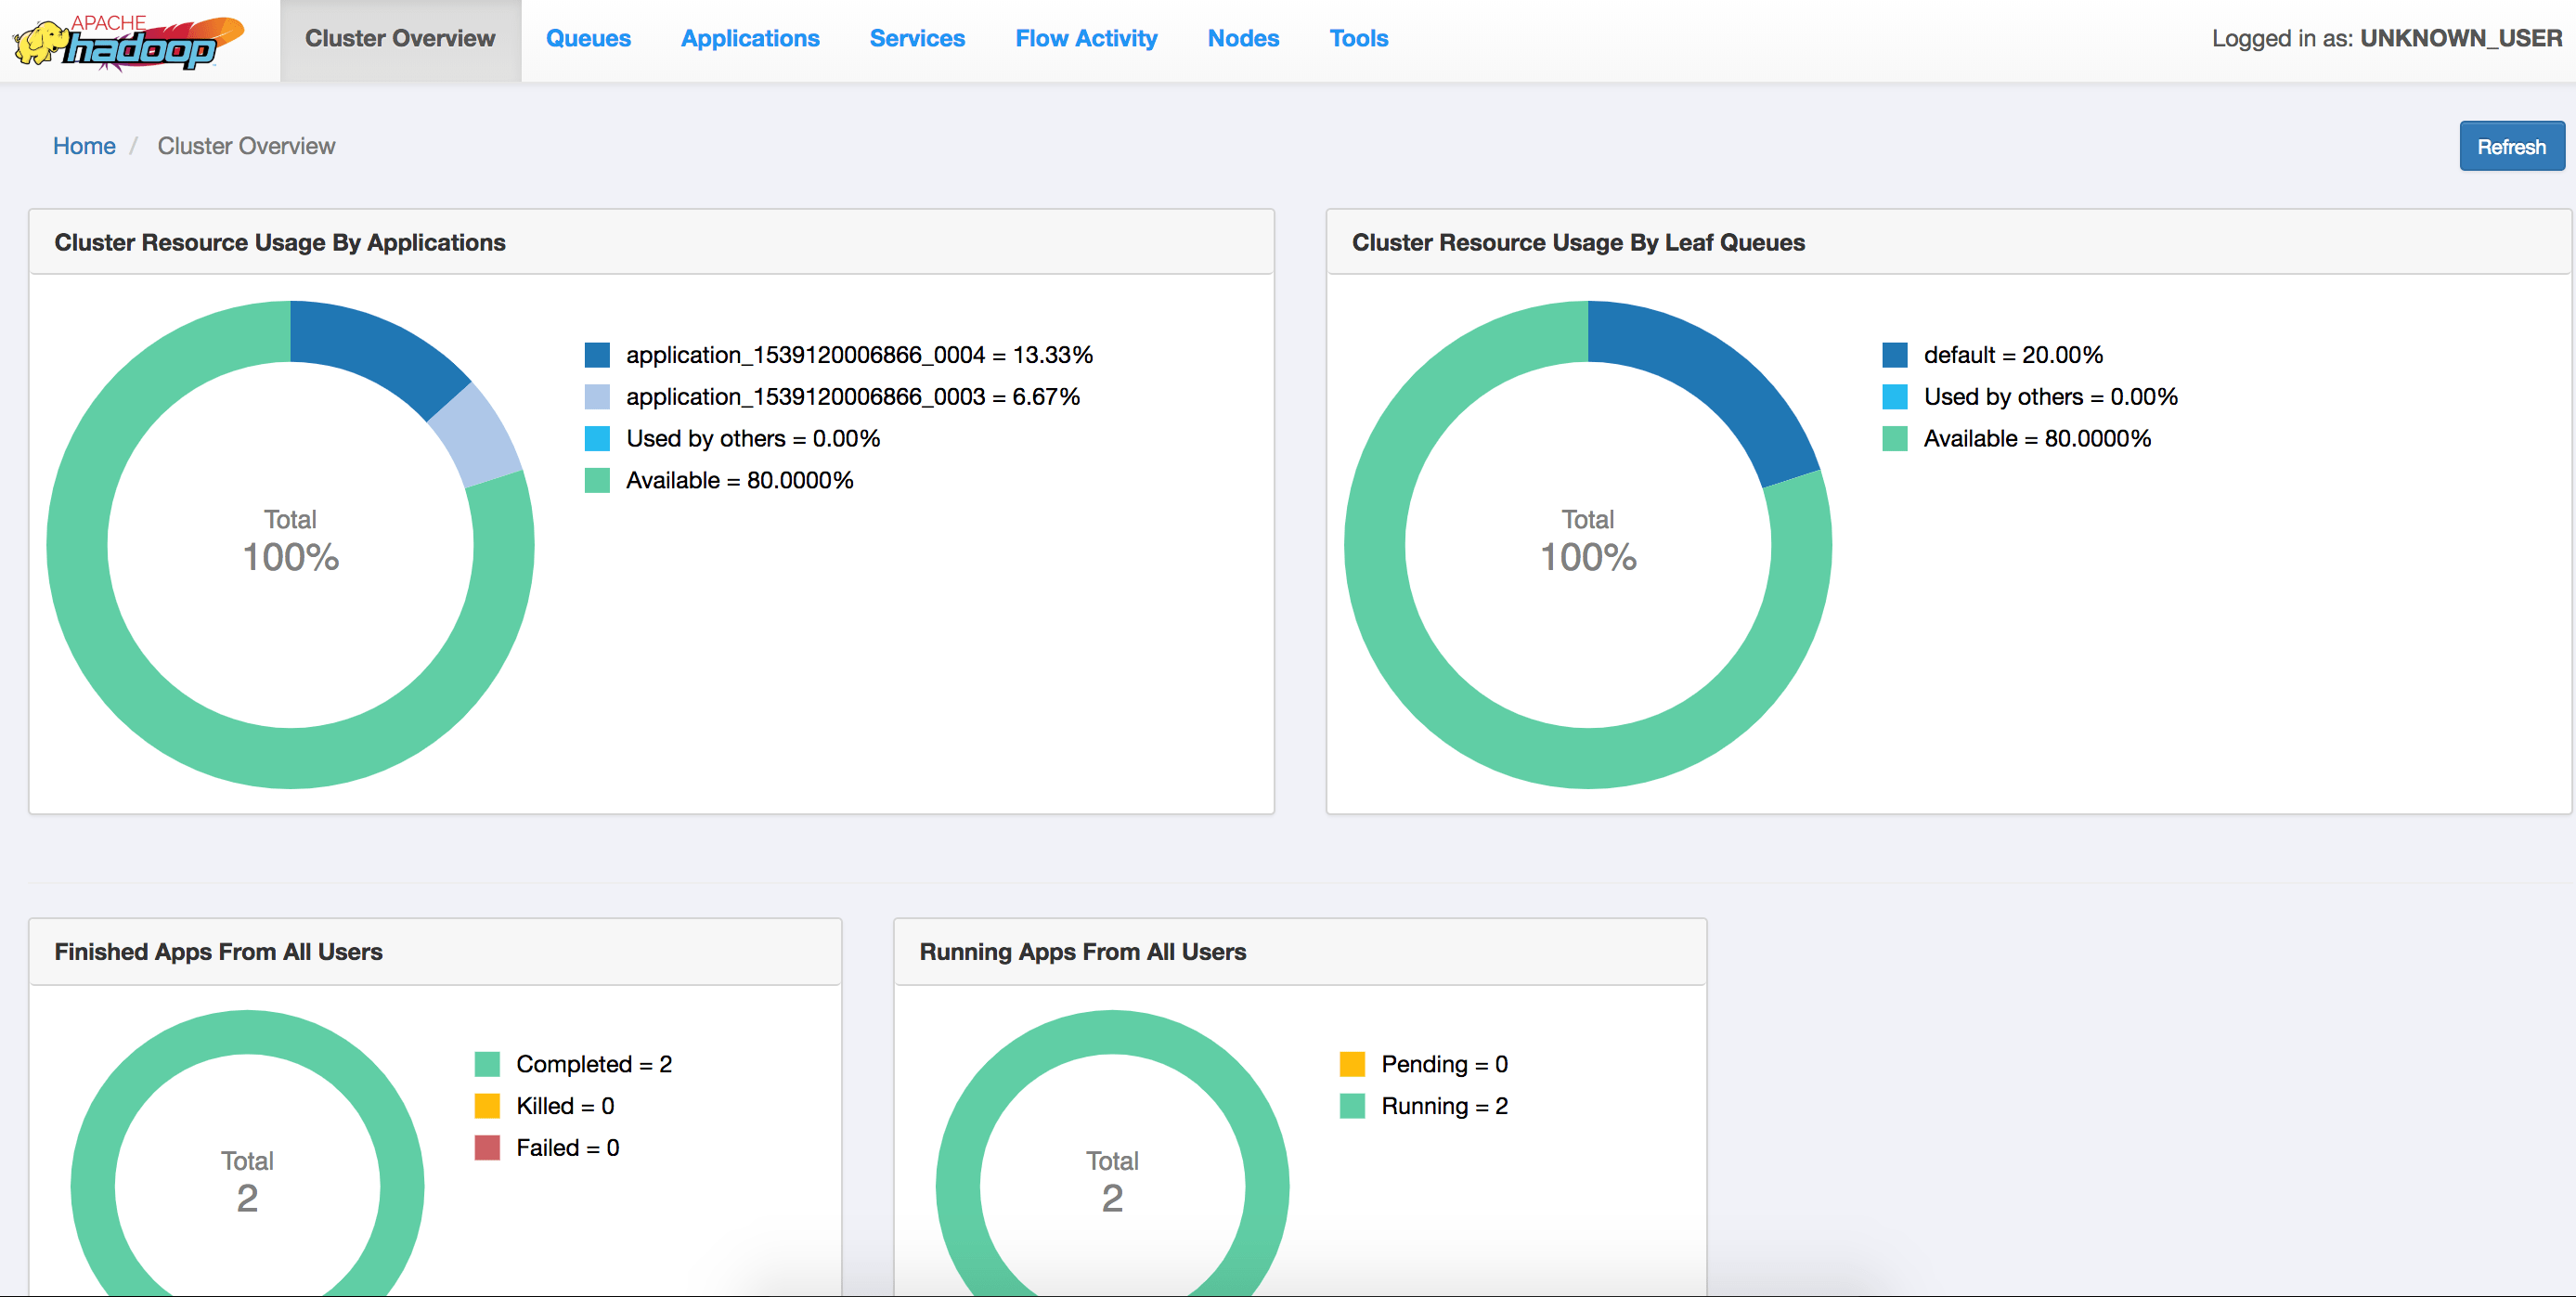Open the Tools menu

click(1358, 39)
